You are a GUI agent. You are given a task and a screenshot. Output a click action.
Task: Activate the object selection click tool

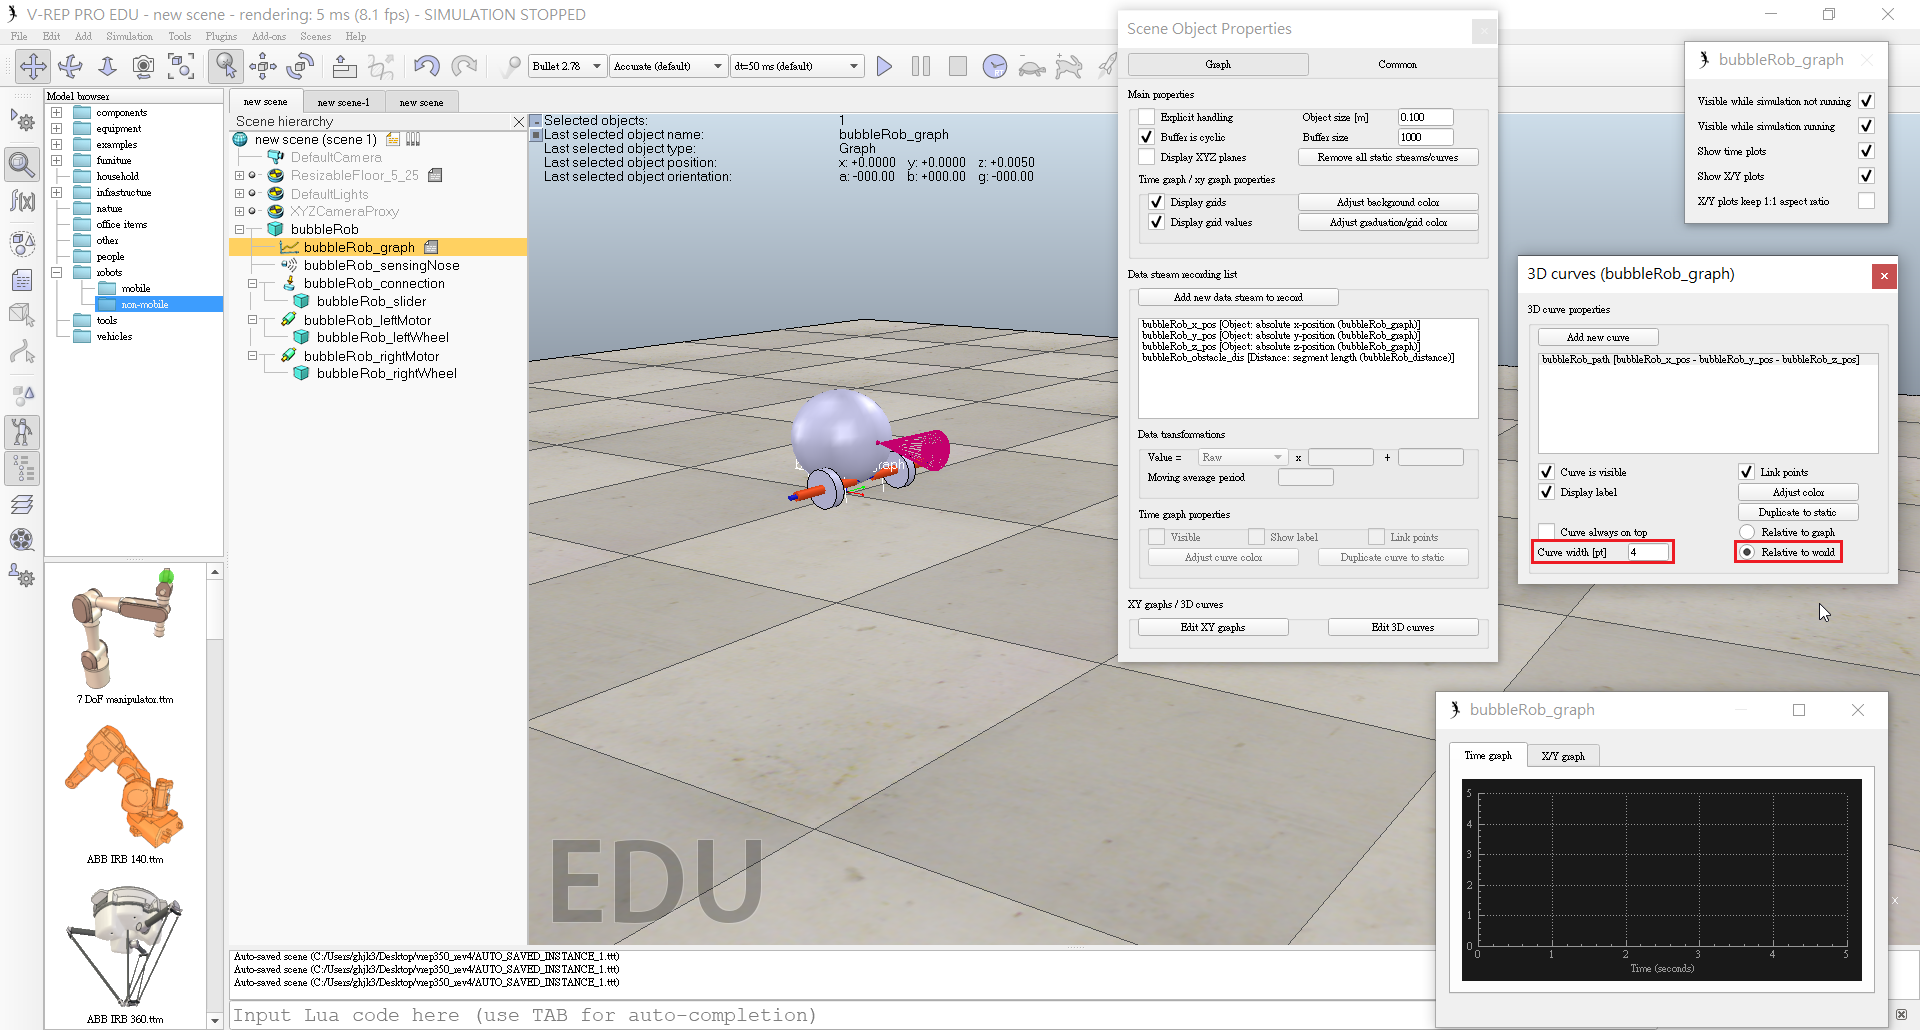[226, 66]
